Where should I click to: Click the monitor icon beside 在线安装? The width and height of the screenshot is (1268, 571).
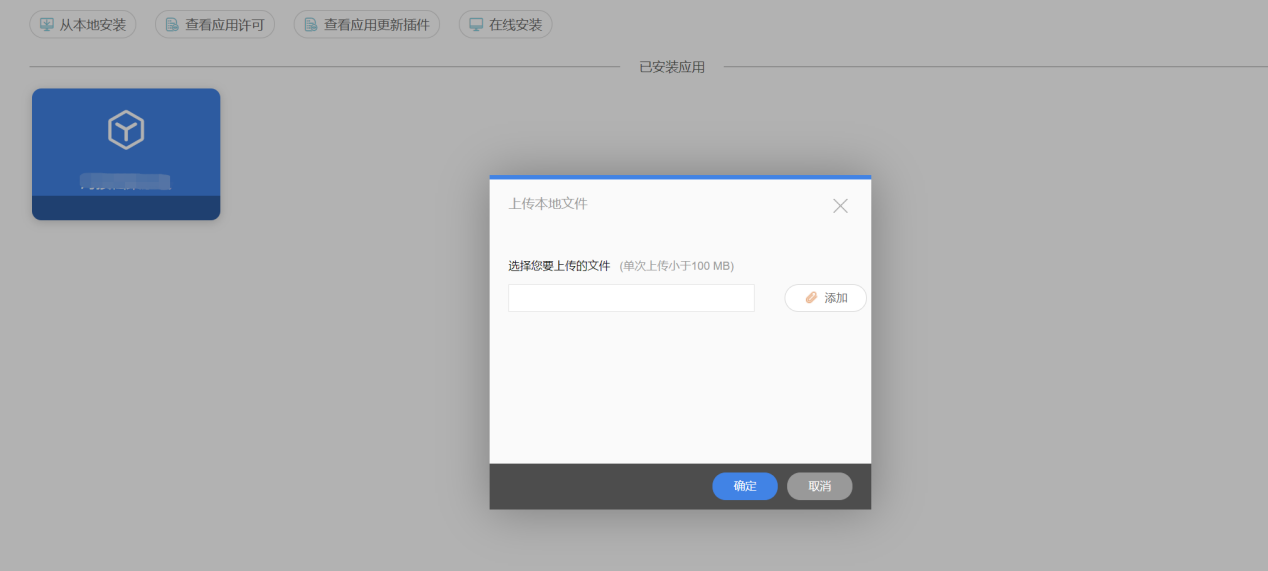476,25
